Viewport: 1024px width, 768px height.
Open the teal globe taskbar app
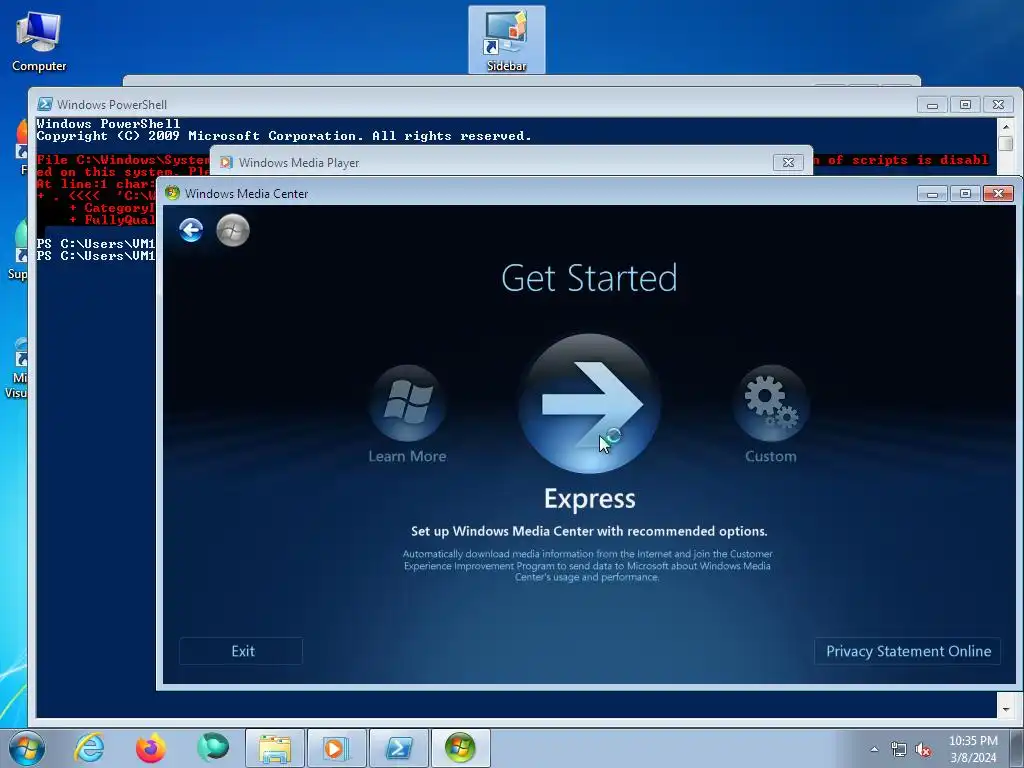[213, 748]
